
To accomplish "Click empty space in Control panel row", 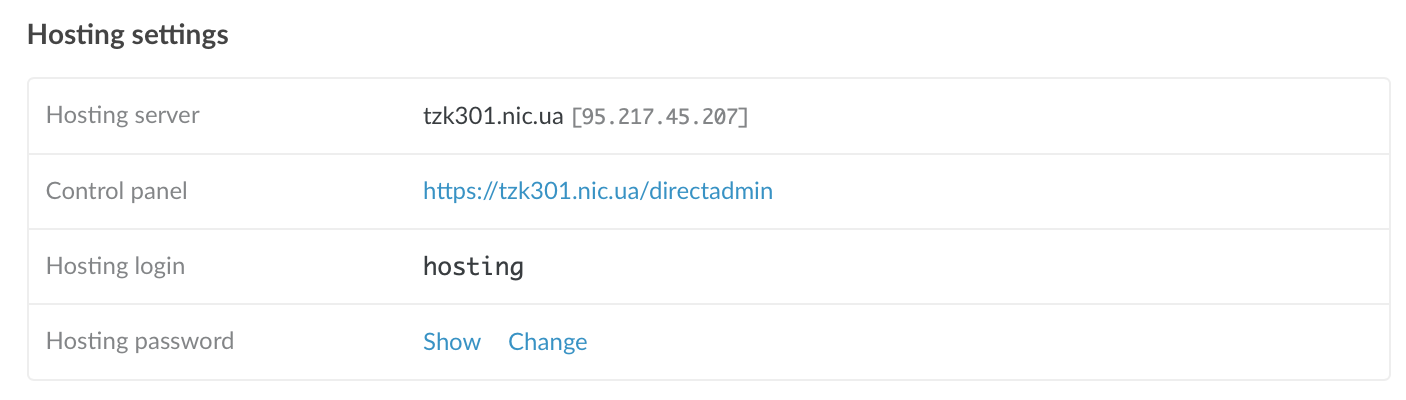I will tap(1050, 191).
